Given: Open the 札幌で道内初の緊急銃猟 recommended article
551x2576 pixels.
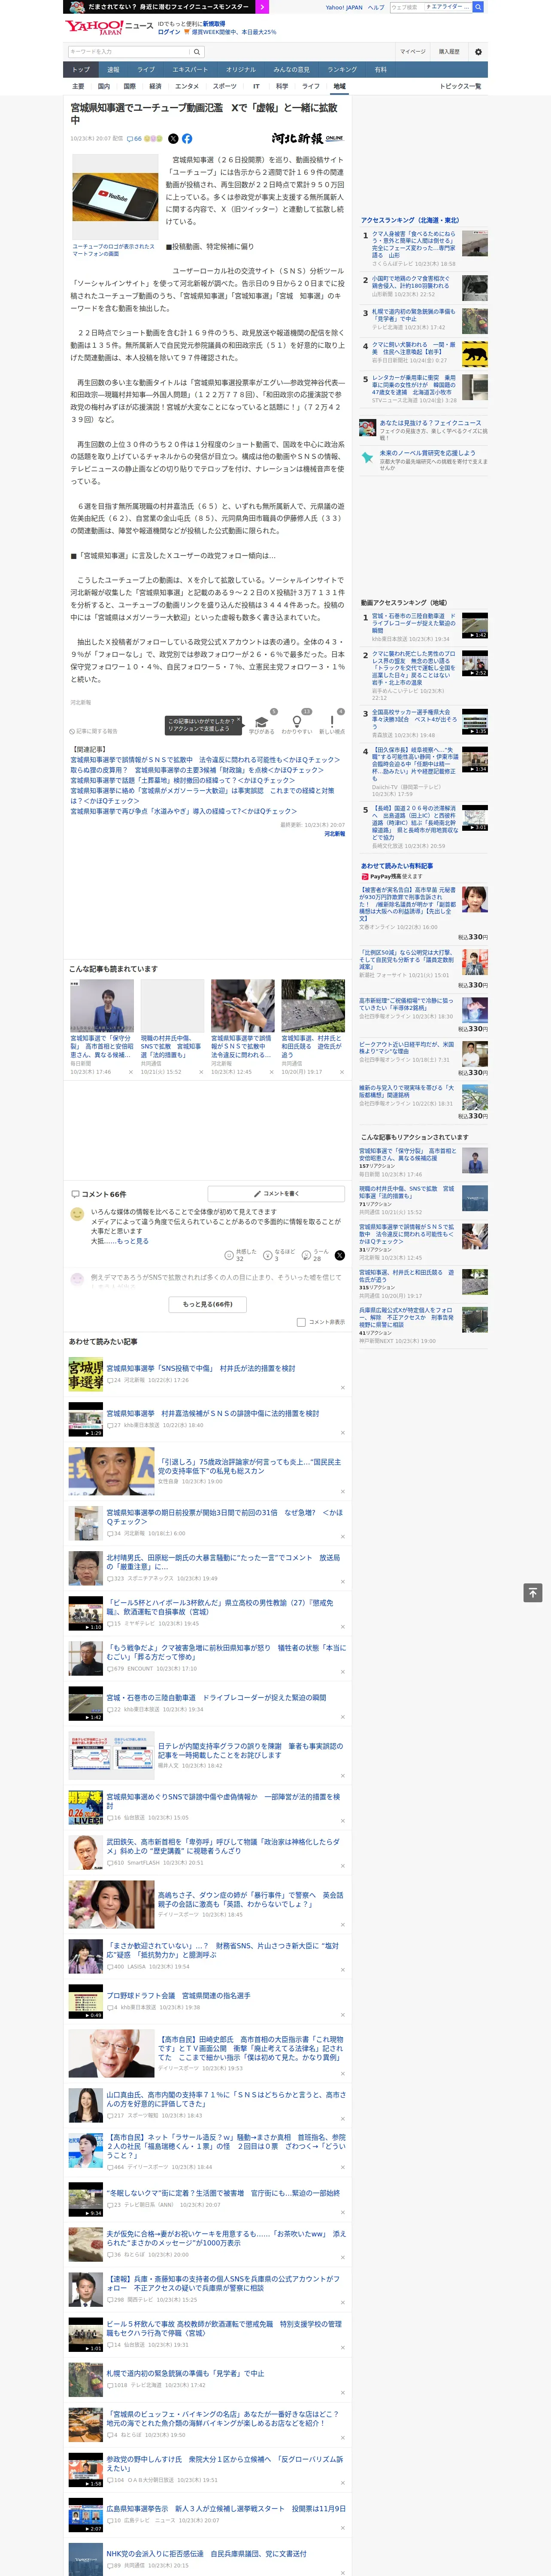Looking at the screenshot, I should pyautogui.click(x=185, y=2373).
